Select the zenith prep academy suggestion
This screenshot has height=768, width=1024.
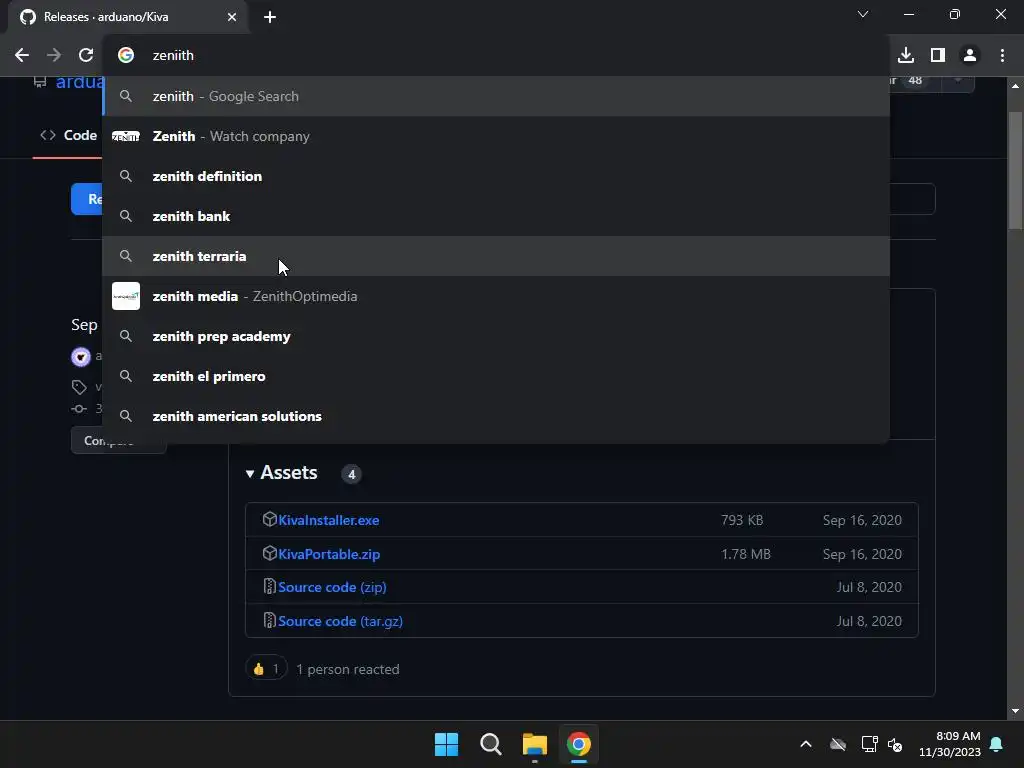496,336
